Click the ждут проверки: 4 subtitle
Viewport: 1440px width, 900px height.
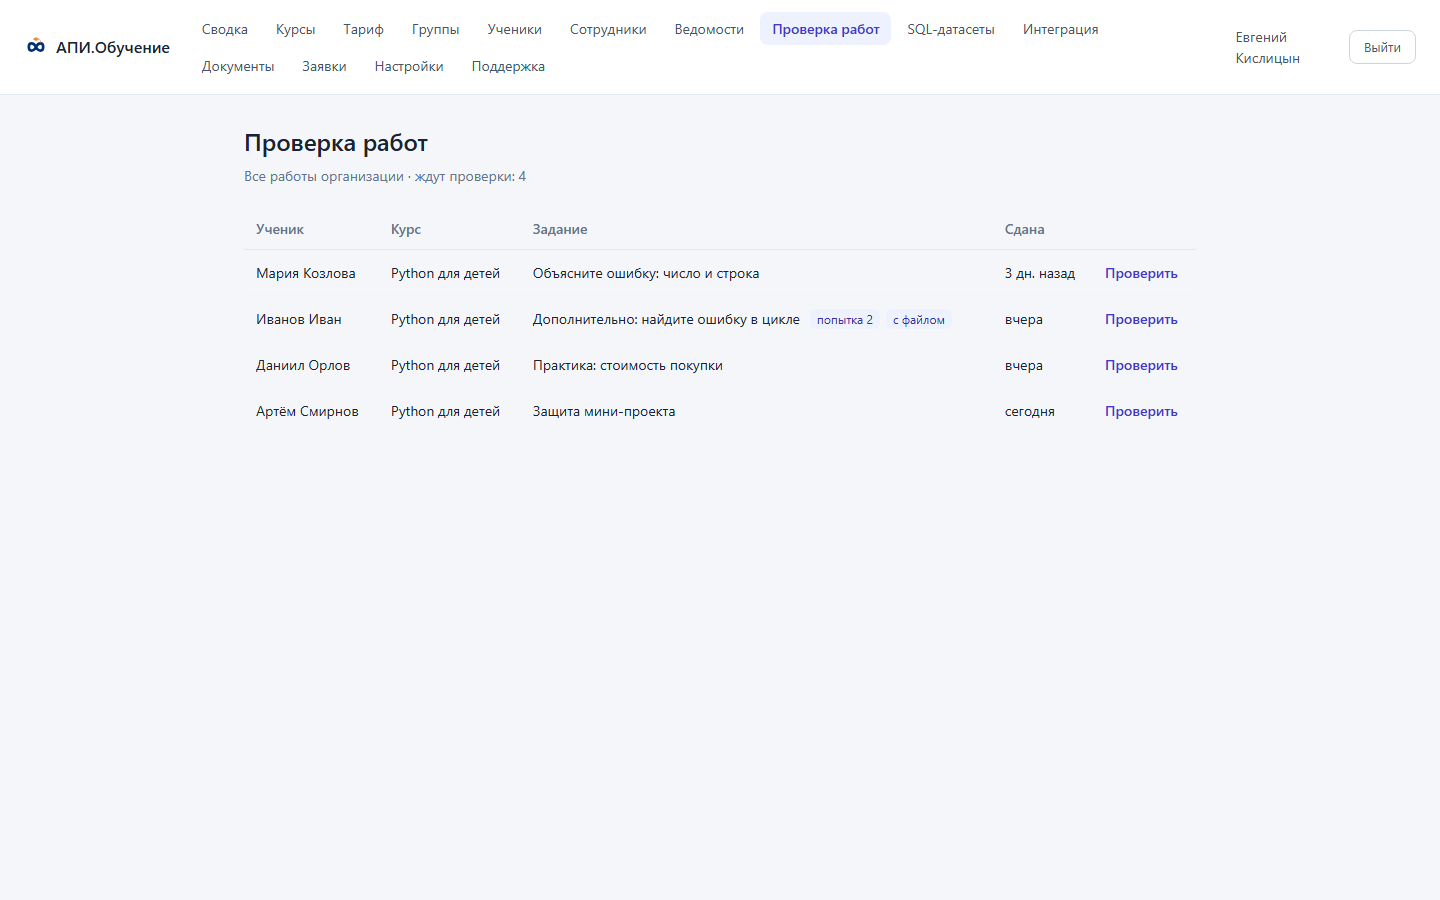[x=470, y=176]
